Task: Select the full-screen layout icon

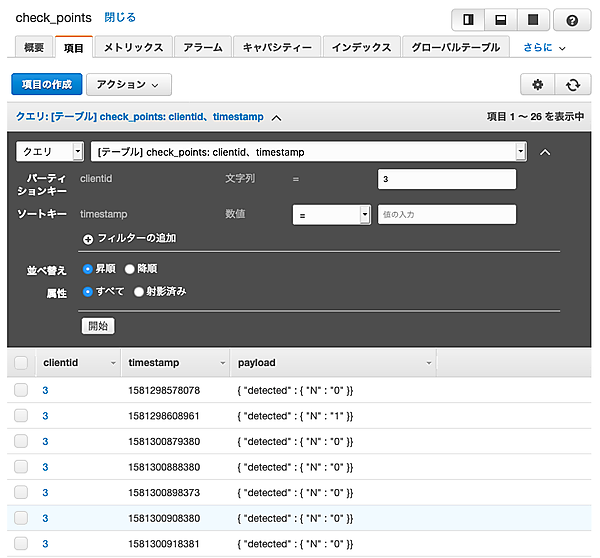Action: 533,19
